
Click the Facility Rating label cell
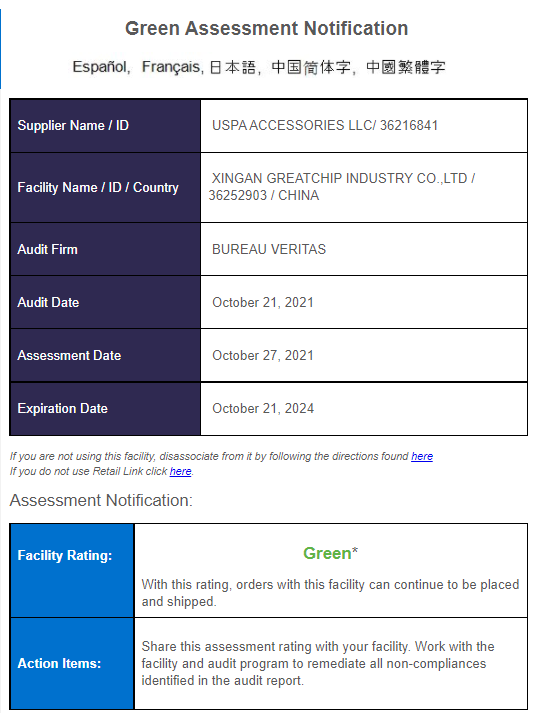(x=72, y=571)
